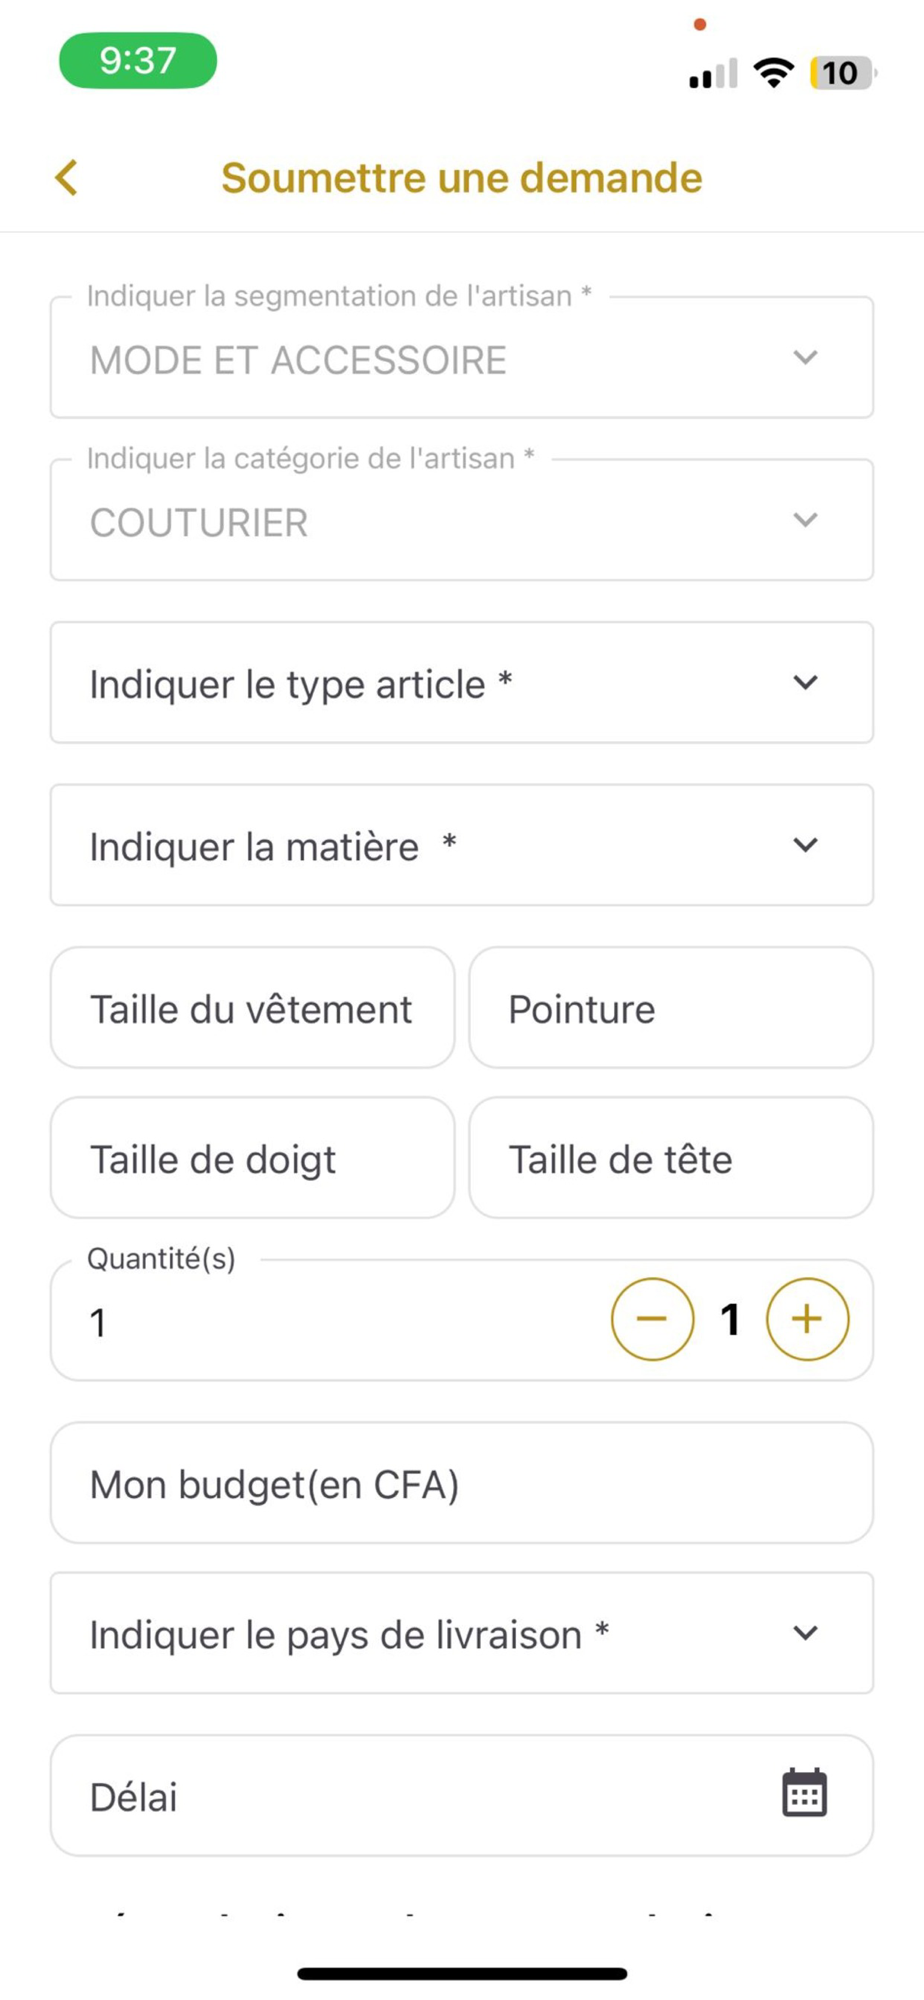Expand the type article dropdown

tap(461, 683)
